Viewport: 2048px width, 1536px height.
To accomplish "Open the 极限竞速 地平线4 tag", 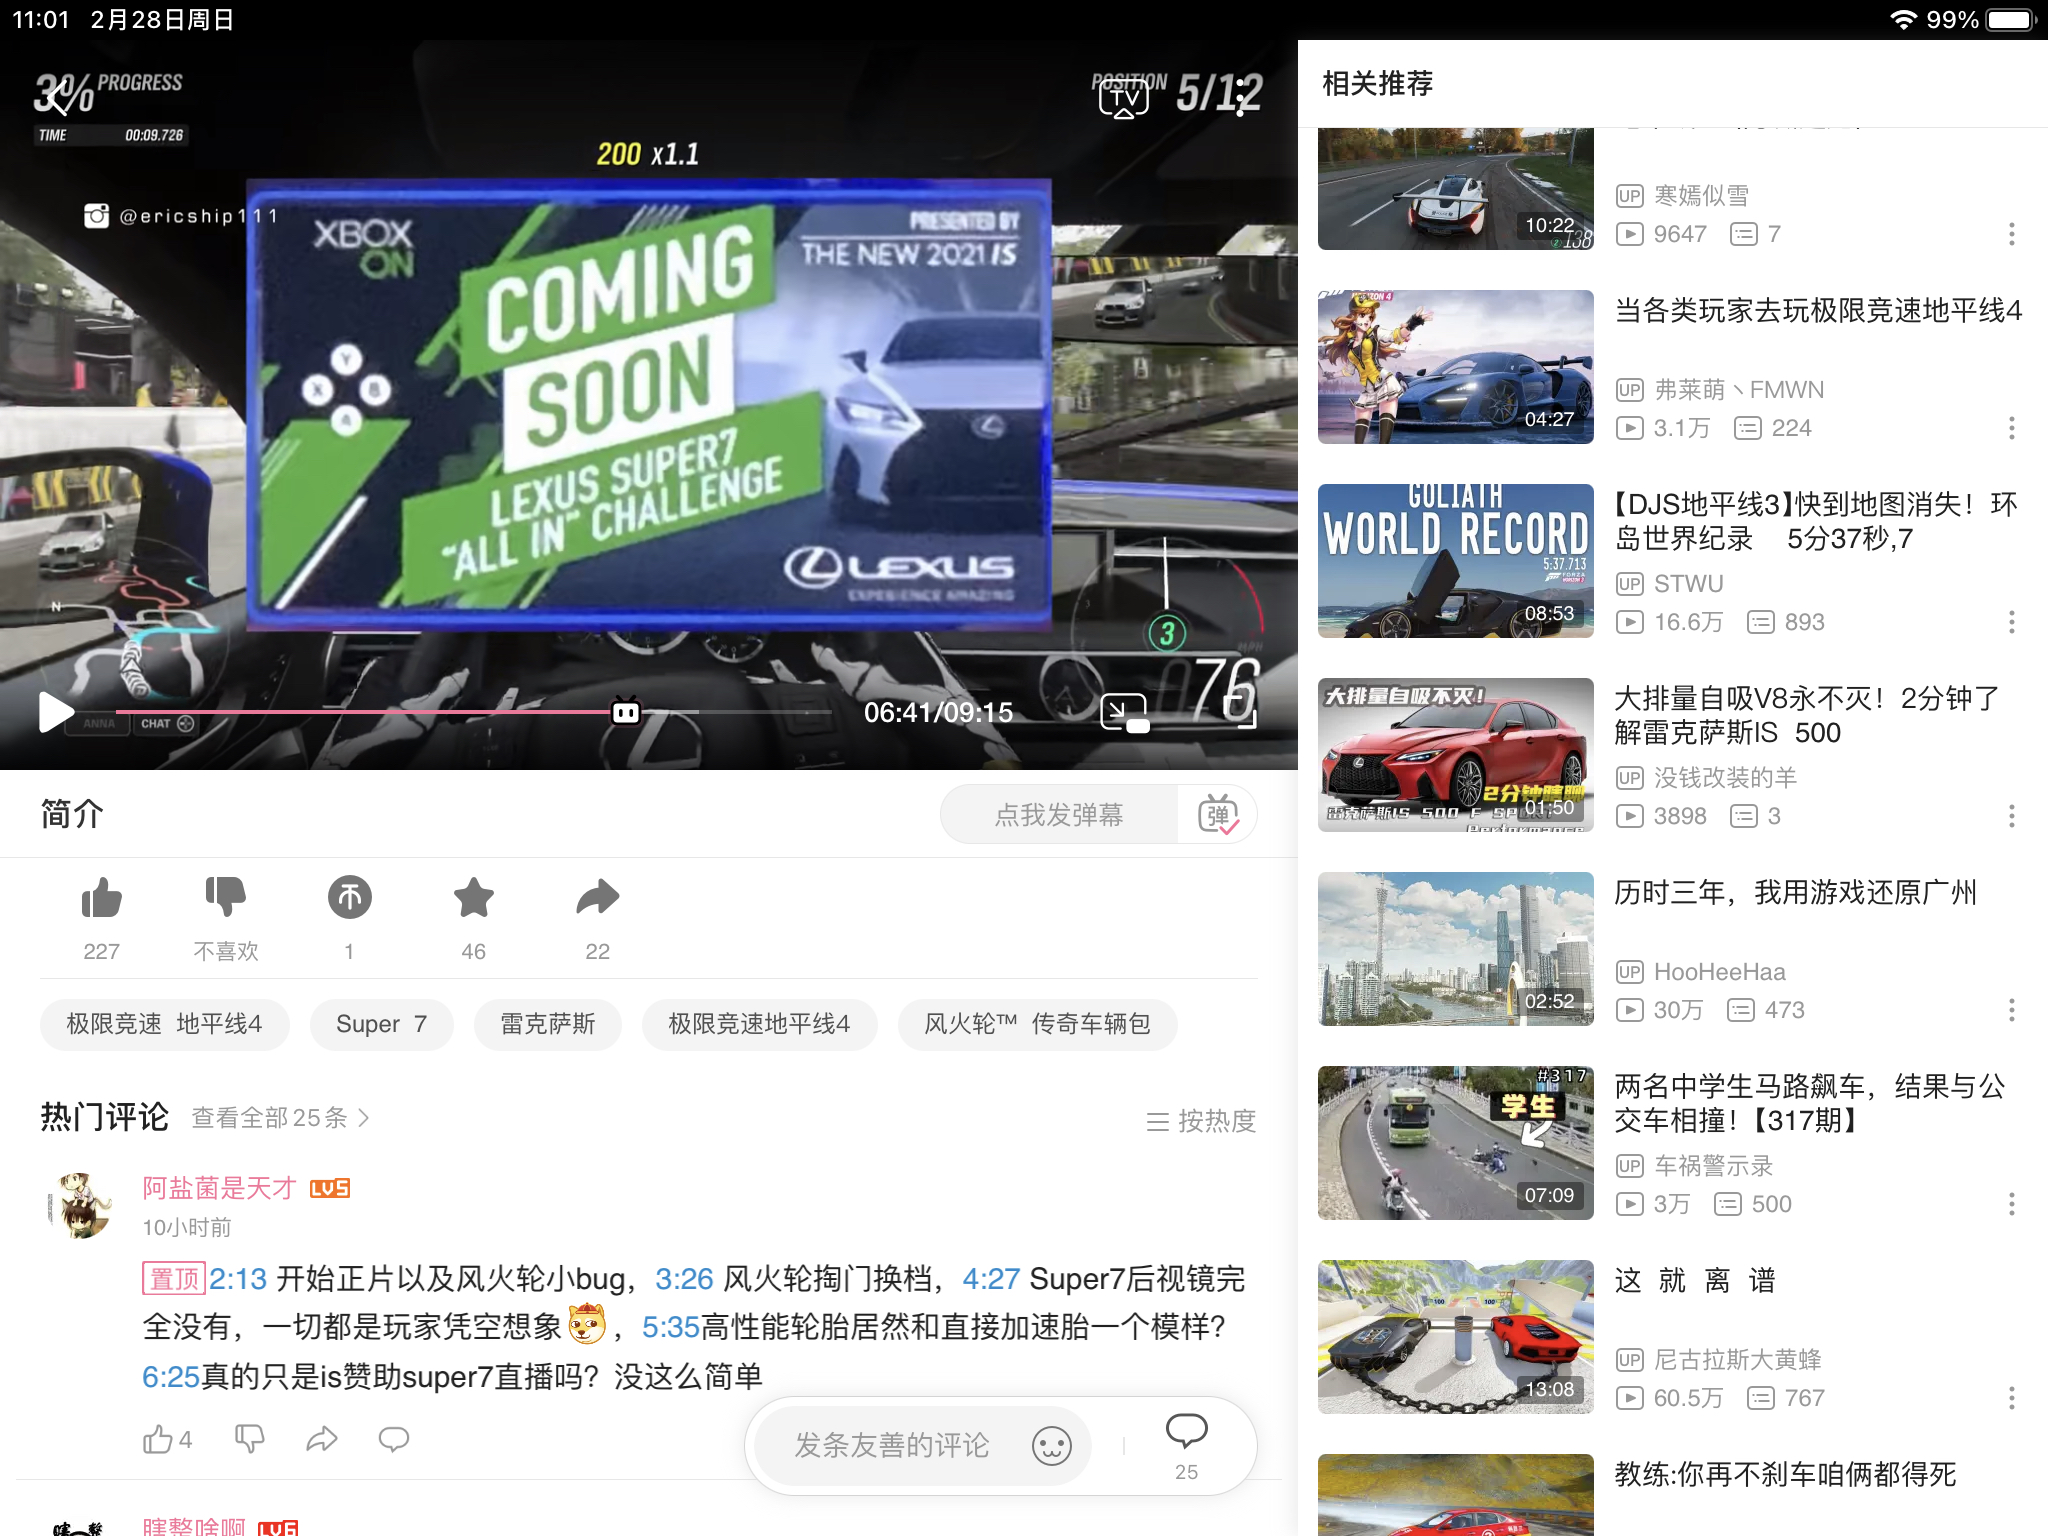I will (164, 1024).
